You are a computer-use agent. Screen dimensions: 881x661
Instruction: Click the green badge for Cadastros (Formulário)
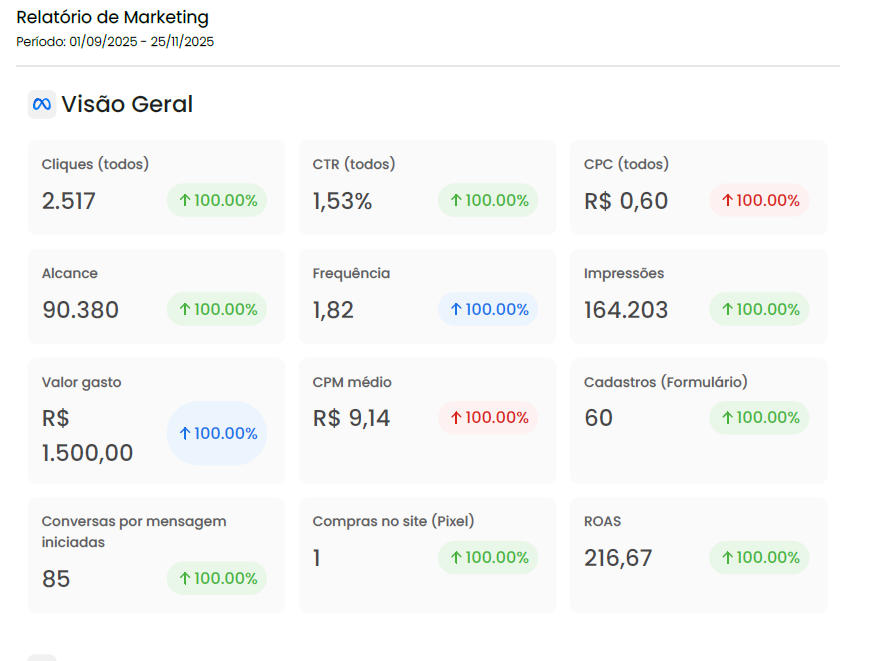759,418
